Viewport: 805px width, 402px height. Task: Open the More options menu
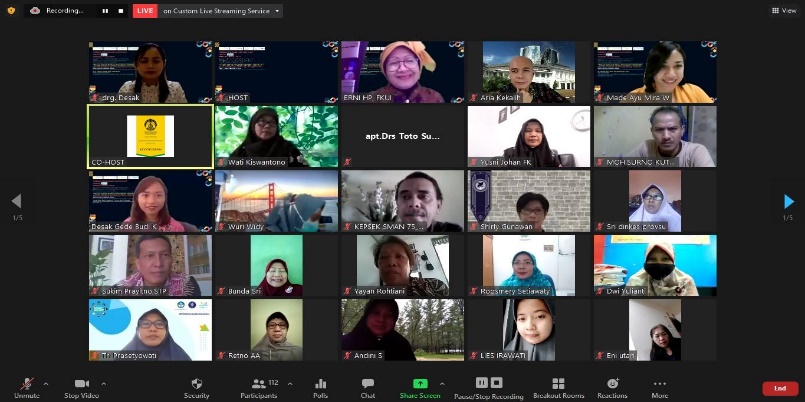point(660,385)
